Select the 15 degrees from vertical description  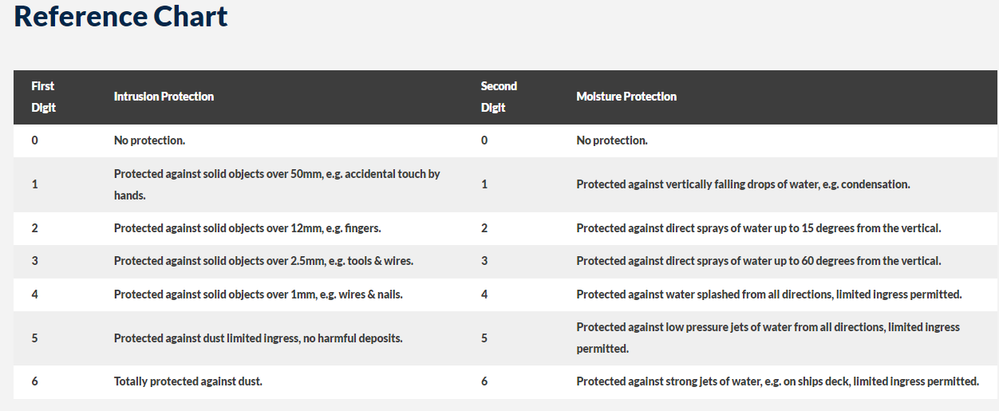(x=759, y=228)
